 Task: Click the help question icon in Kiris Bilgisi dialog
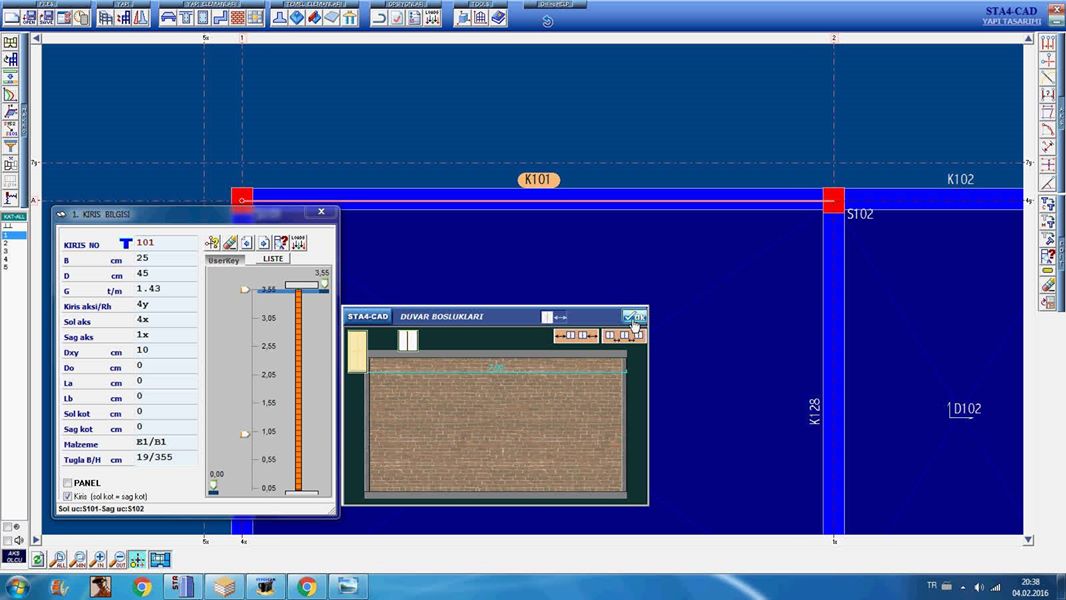pos(281,243)
